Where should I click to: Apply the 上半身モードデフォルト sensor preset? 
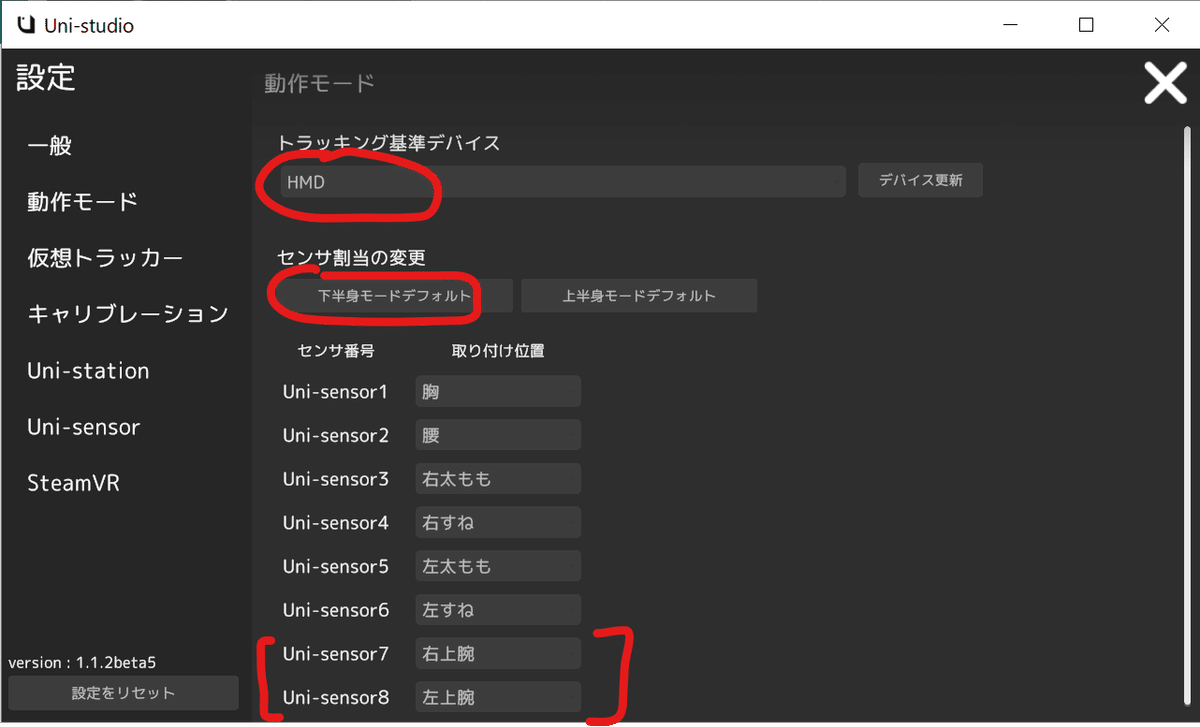[x=639, y=295]
